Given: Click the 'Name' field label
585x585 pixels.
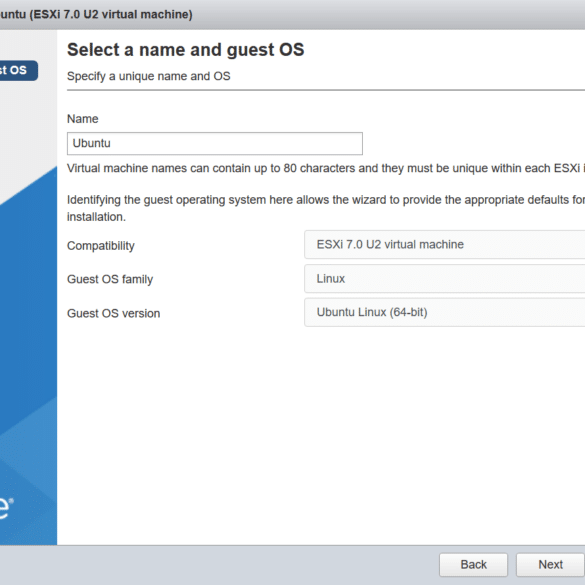Looking at the screenshot, I should click(x=82, y=119).
